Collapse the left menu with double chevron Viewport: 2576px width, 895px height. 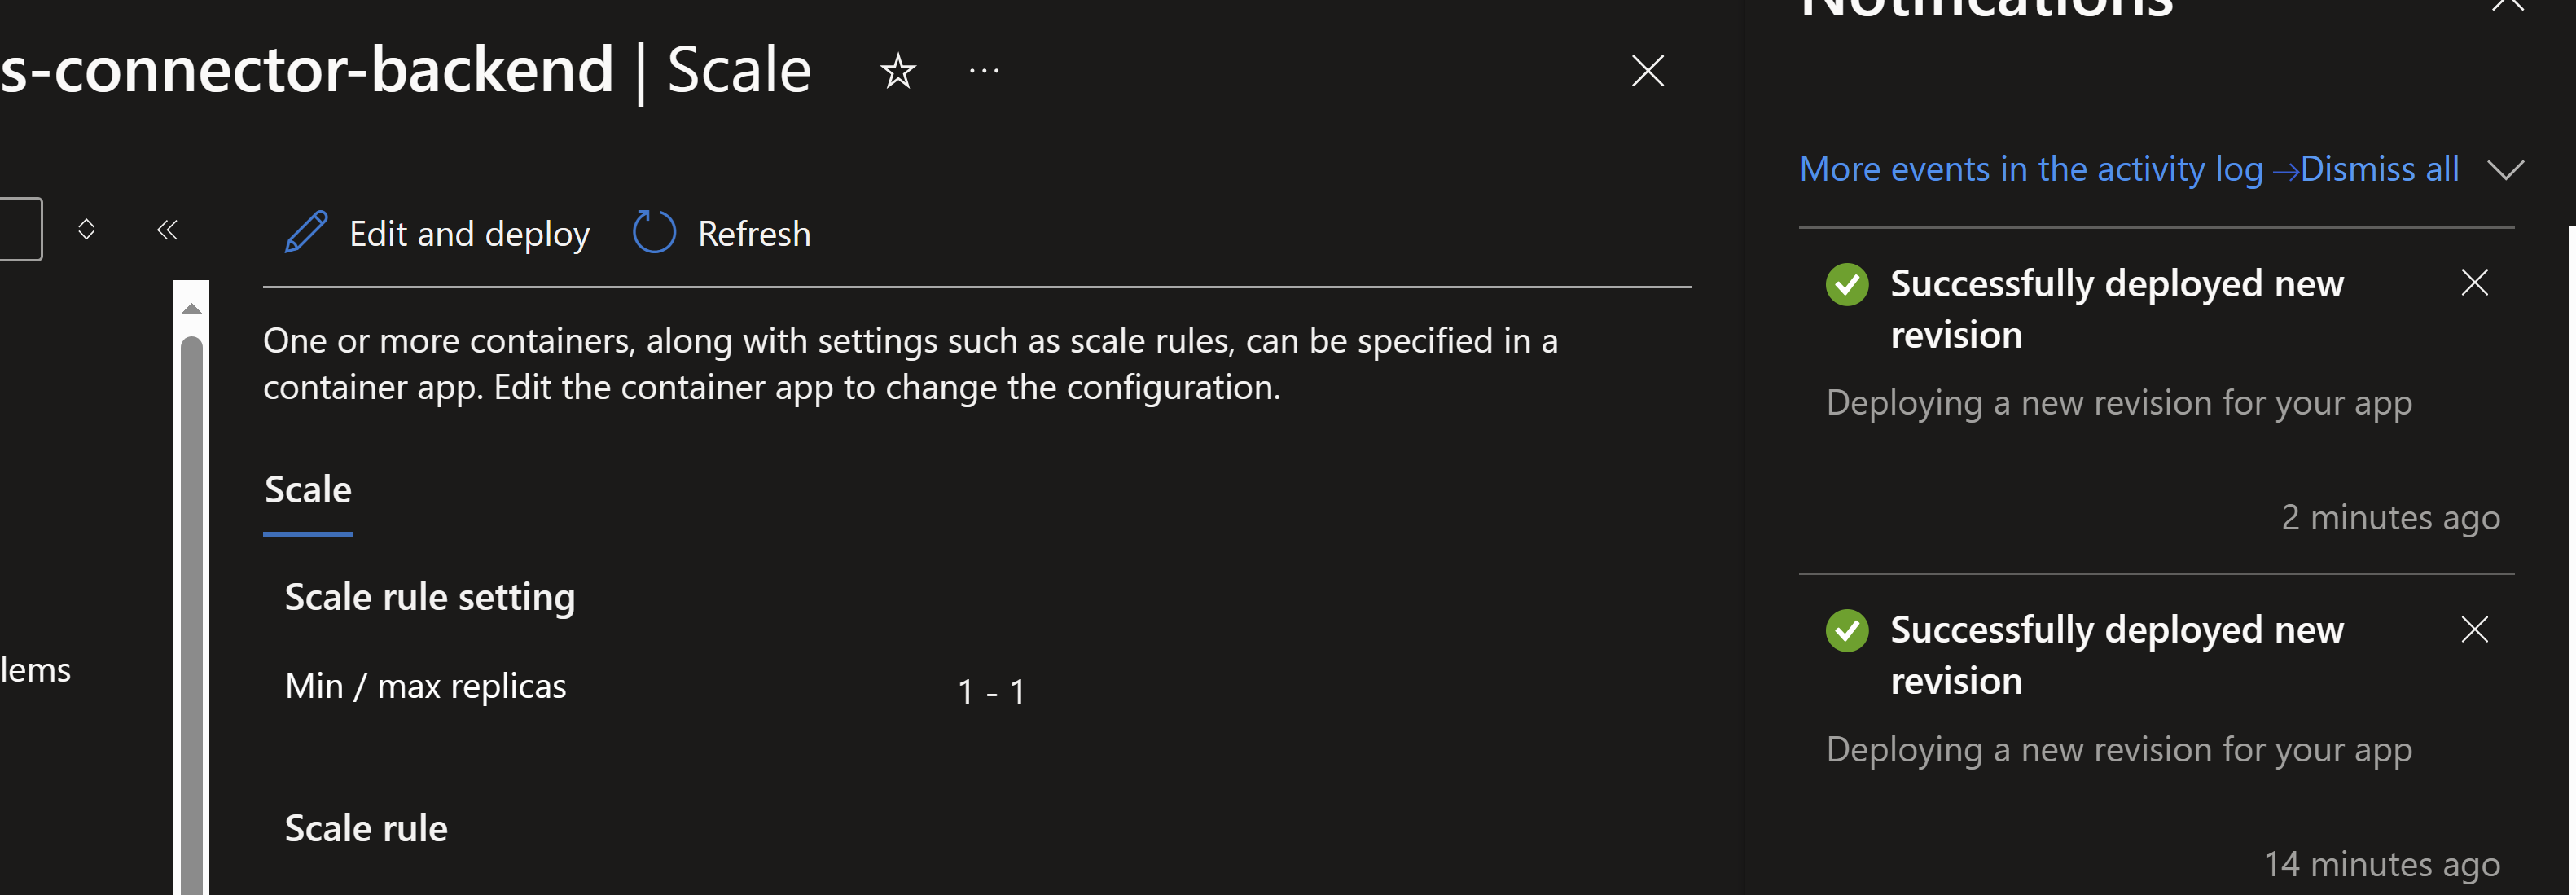coord(167,229)
